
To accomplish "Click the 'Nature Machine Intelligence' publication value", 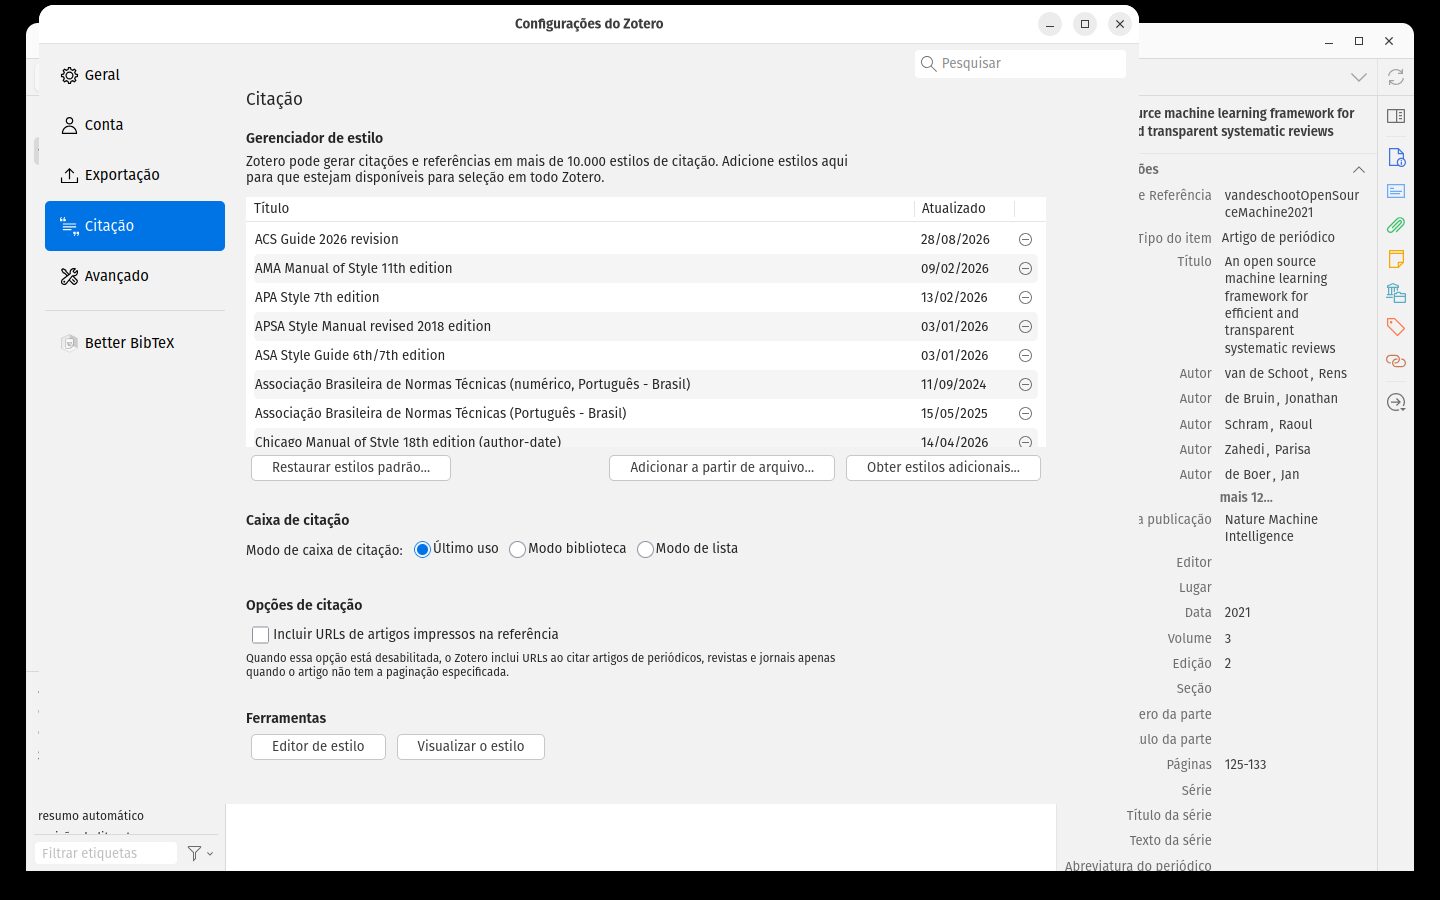I will point(1271,528).
